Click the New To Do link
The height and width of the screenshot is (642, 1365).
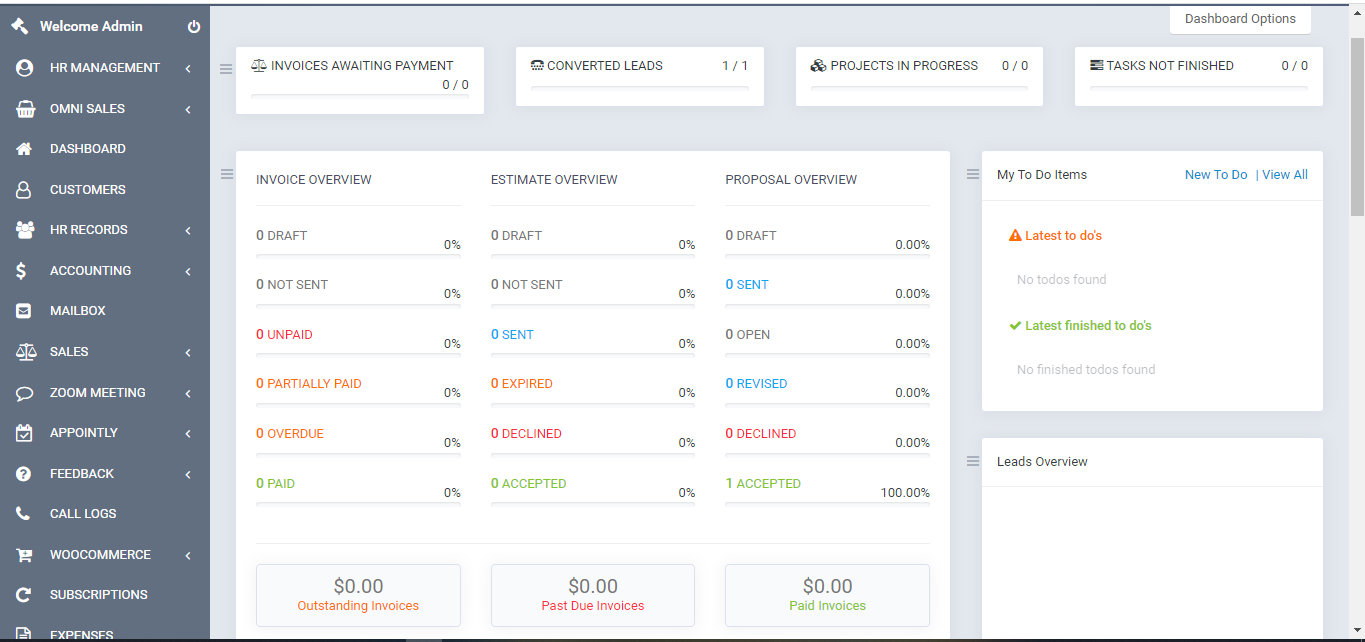tap(1216, 175)
